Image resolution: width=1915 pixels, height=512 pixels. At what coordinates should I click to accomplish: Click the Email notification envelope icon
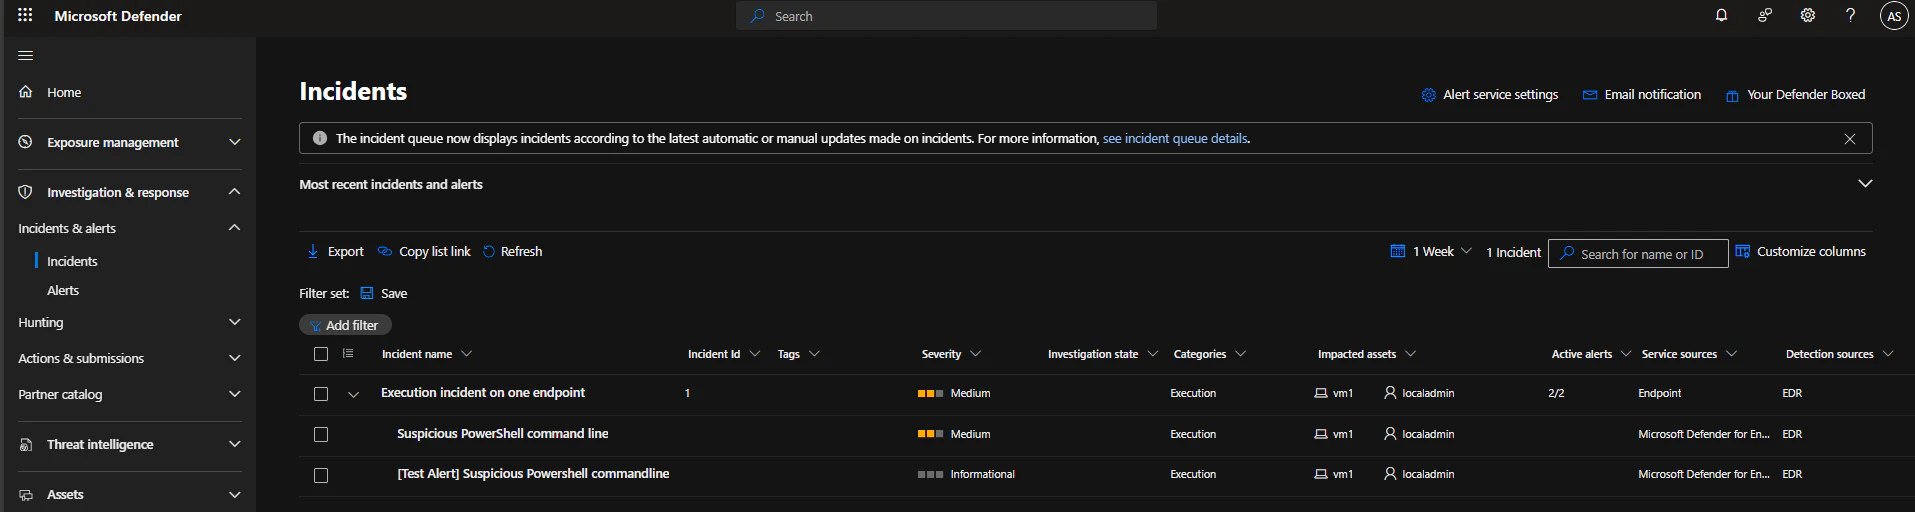1590,95
